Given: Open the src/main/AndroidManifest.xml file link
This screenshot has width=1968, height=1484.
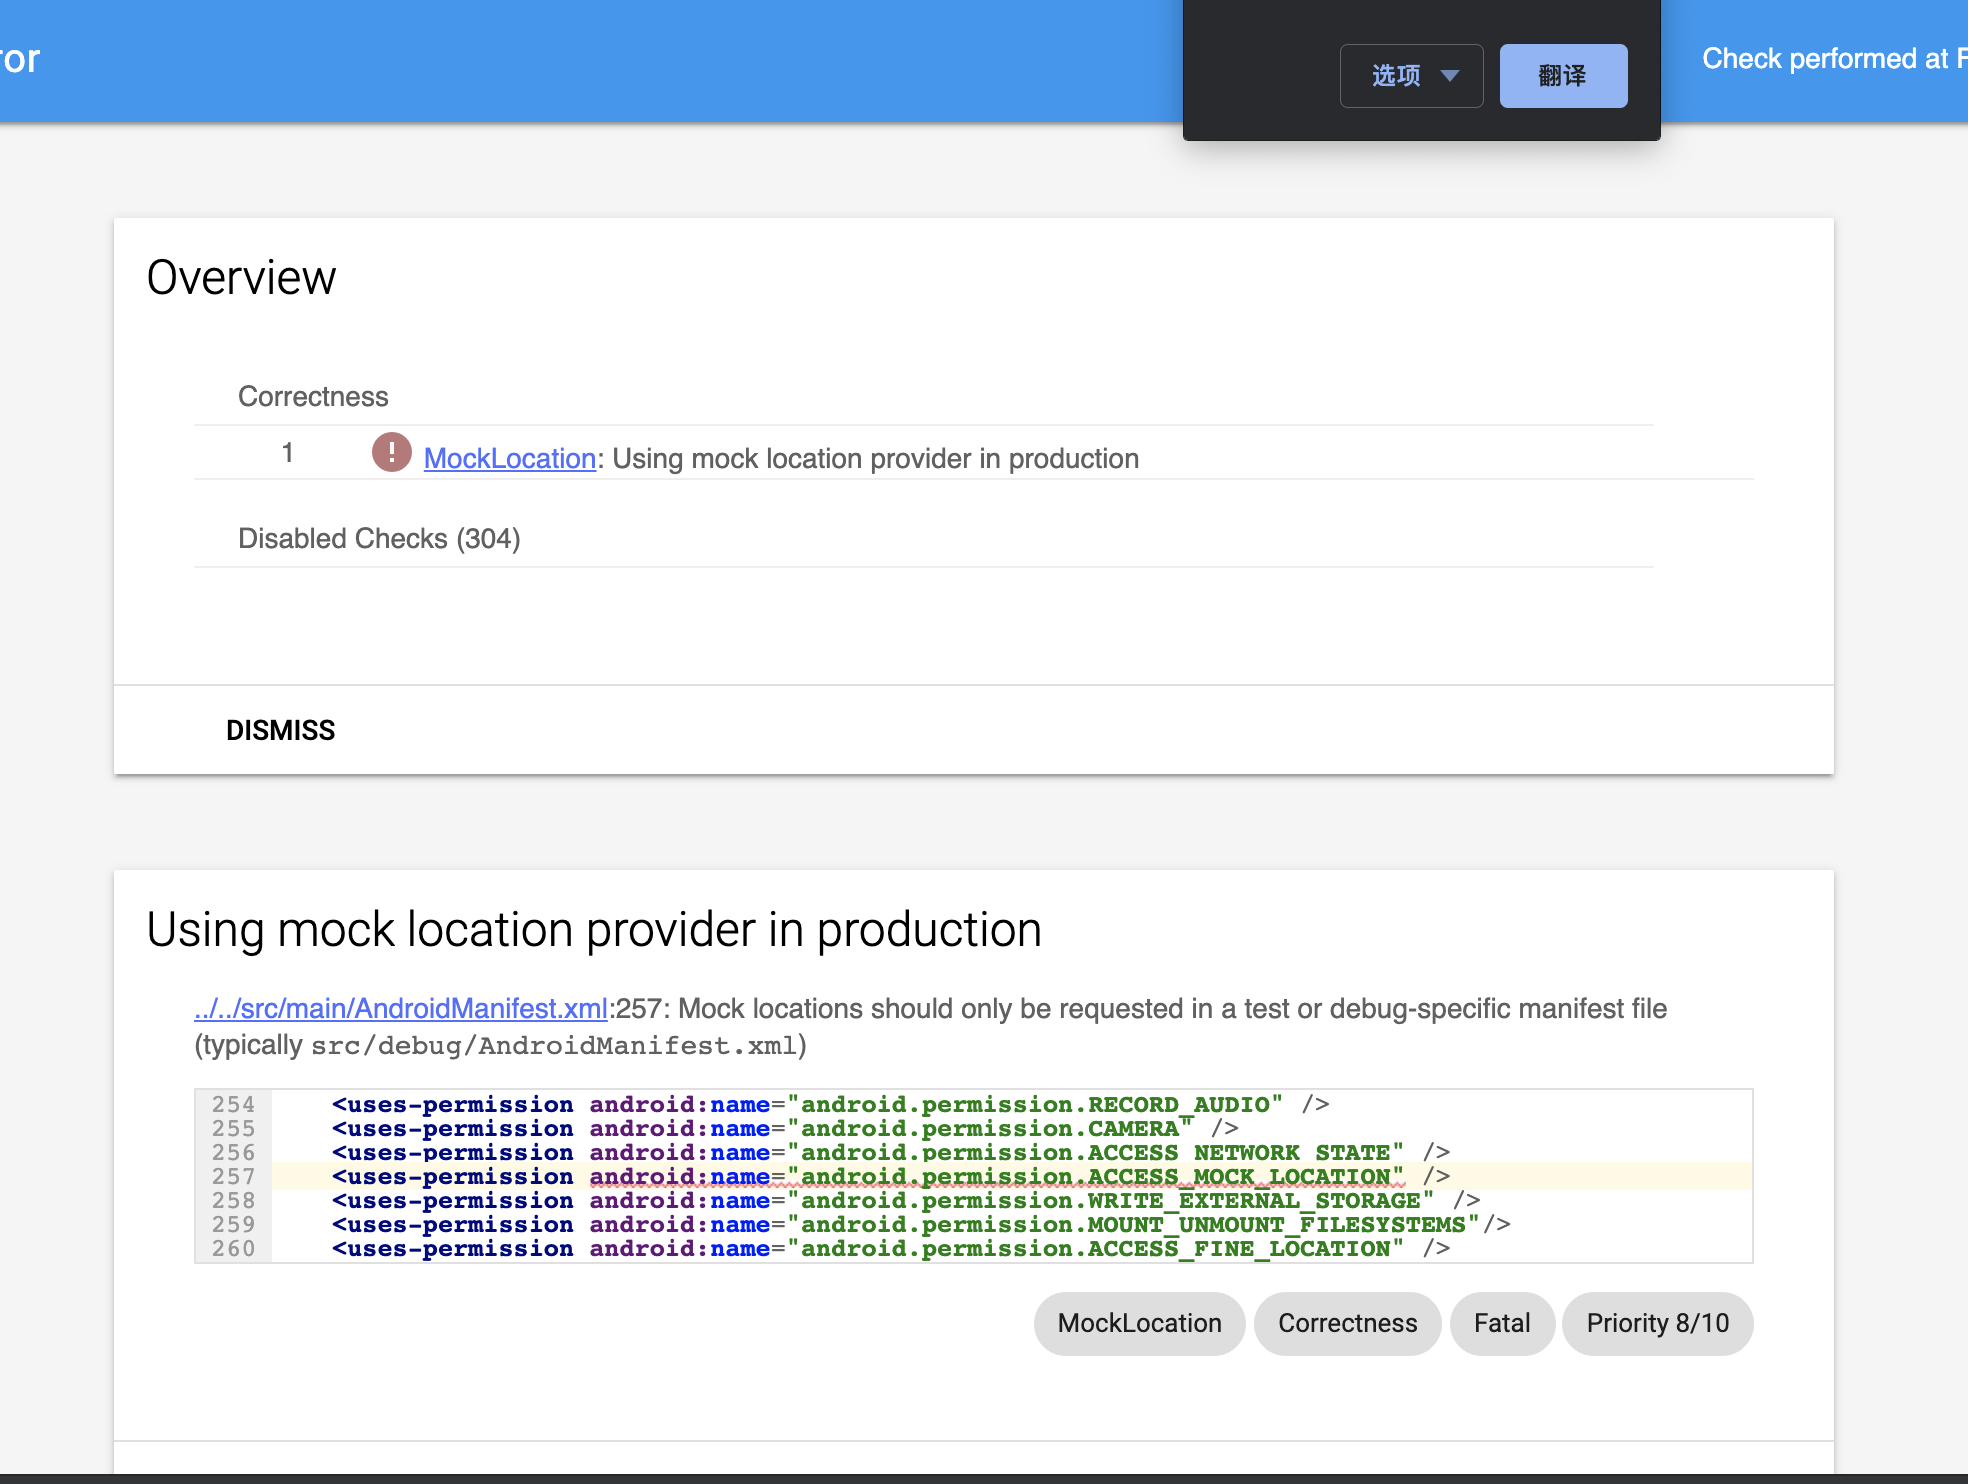Looking at the screenshot, I should pos(400,1008).
